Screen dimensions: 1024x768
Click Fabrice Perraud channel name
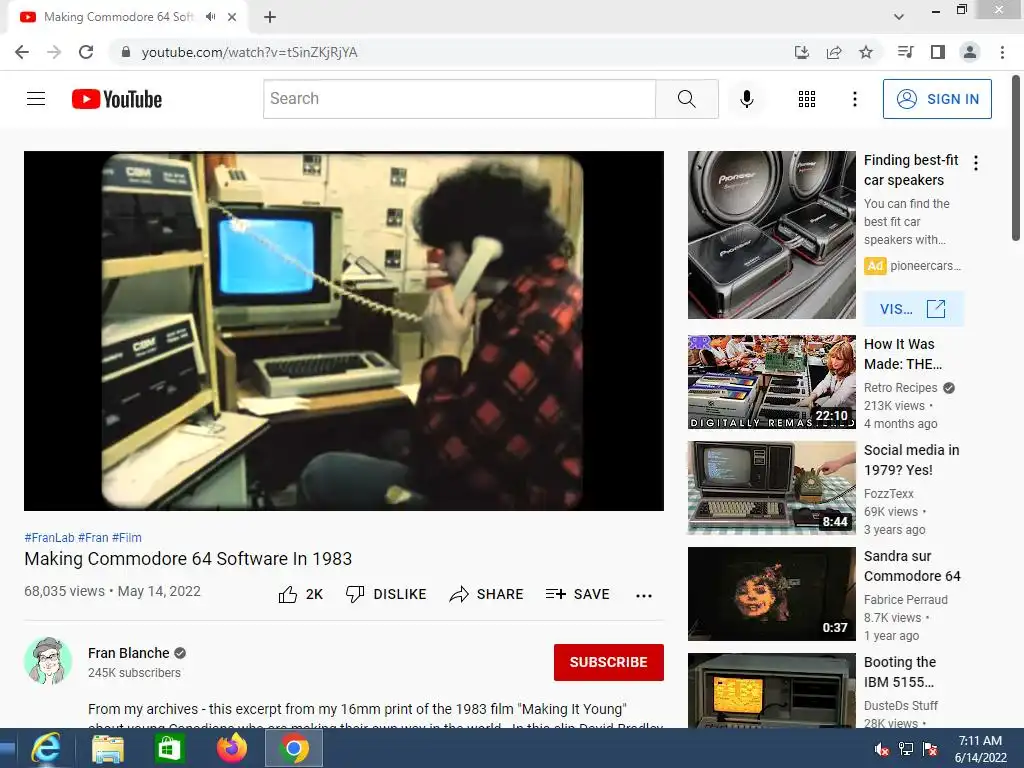(905, 600)
